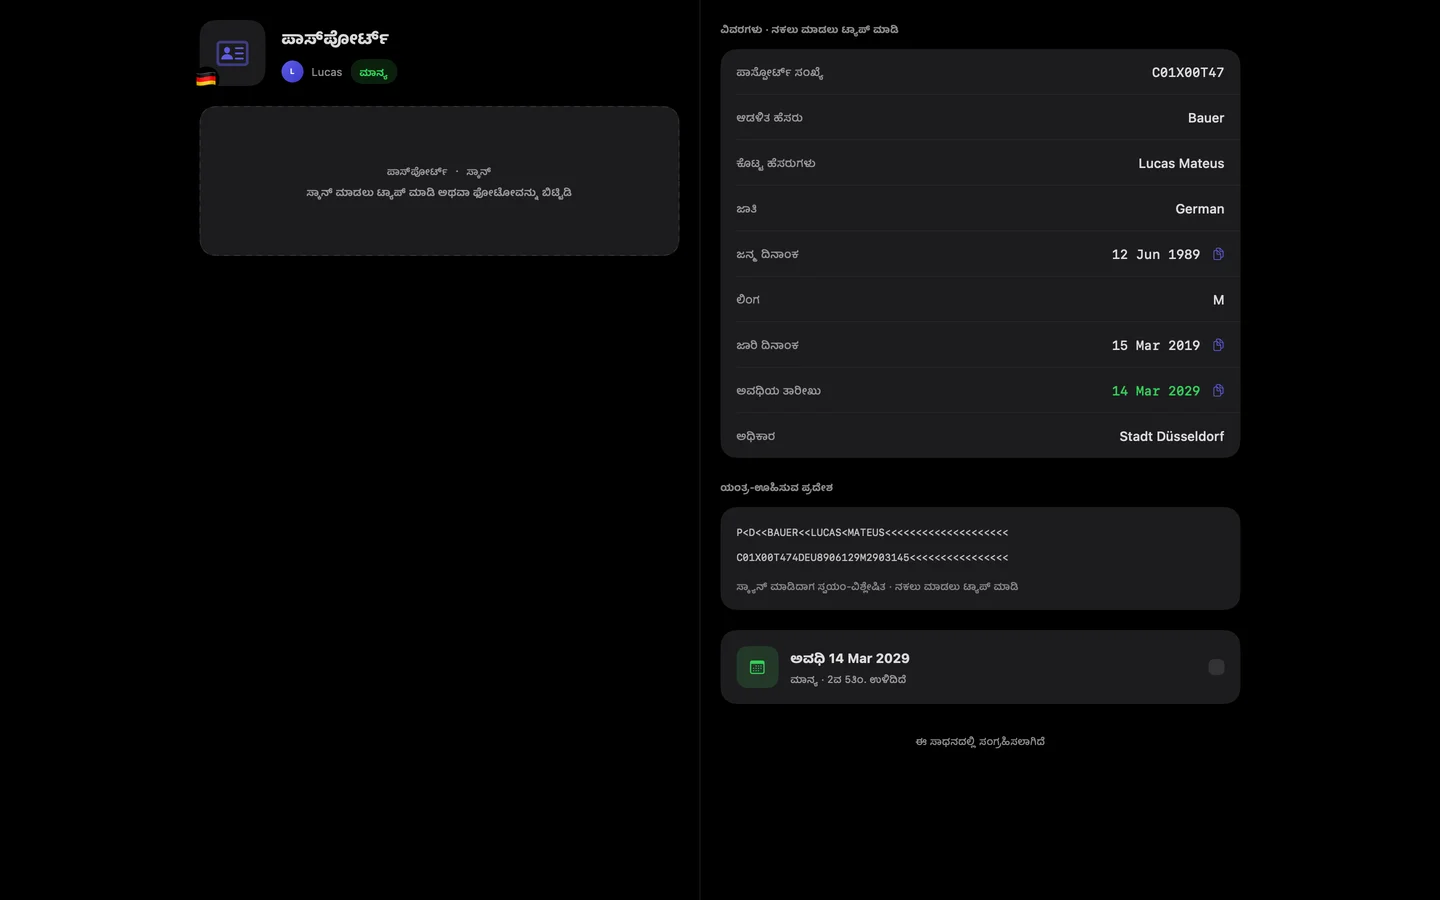Click the Lucas owner name
Screen dimensions: 1440x900
[x=327, y=72]
